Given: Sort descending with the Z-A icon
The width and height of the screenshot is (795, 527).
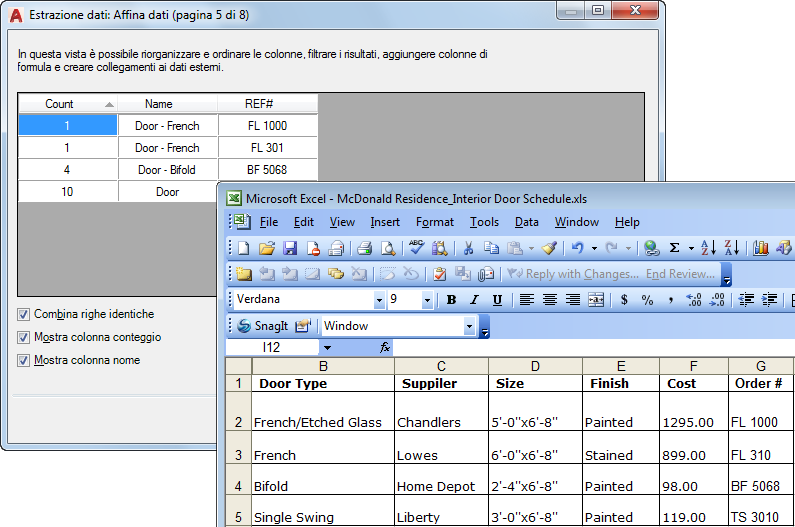Looking at the screenshot, I should click(x=732, y=248).
